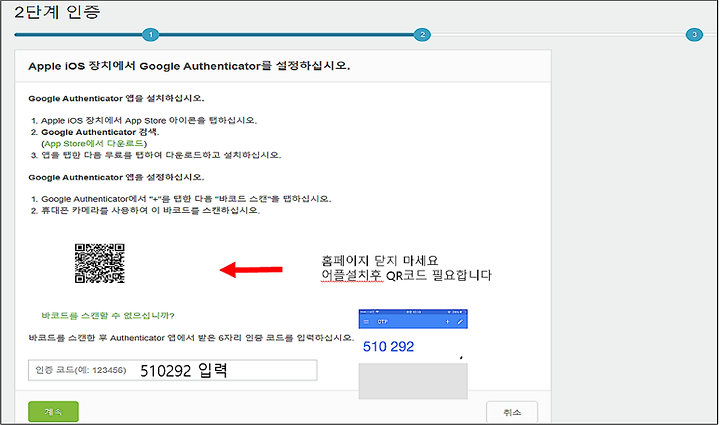Tap the pencil edit icon in OTP app

click(460, 322)
